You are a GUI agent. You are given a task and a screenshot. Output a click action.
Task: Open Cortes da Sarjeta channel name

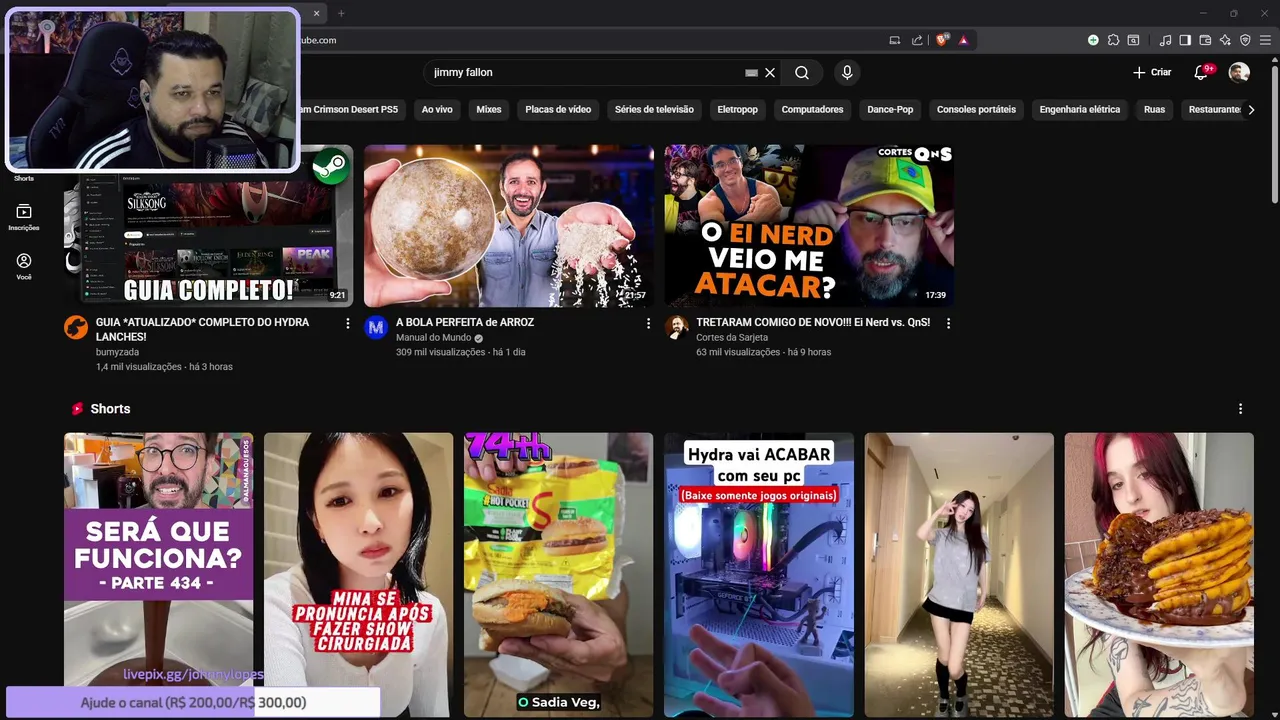tap(732, 338)
